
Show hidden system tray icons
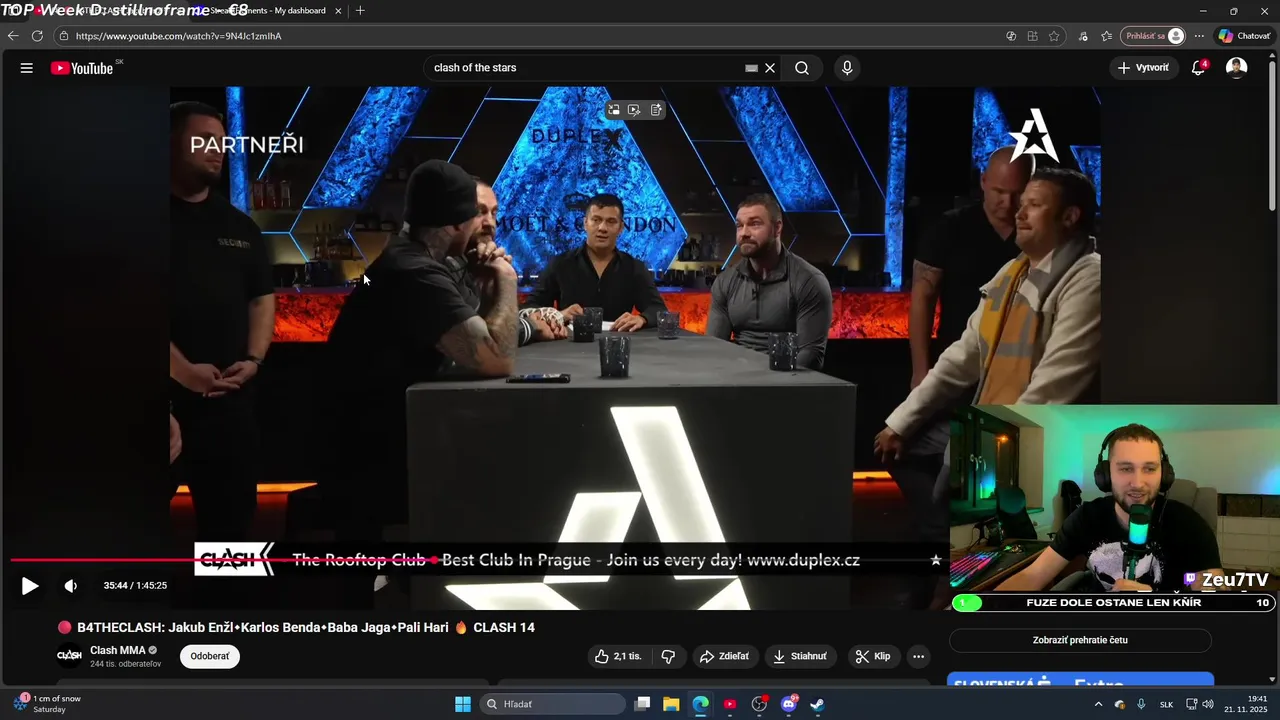click(1098, 704)
